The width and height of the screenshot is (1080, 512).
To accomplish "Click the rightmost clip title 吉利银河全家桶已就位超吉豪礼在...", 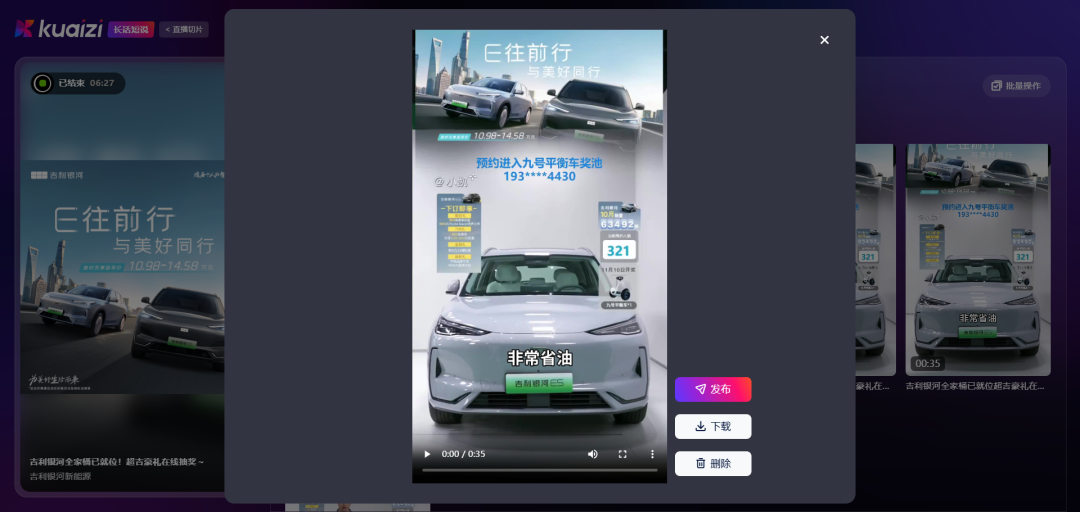I will click(x=976, y=386).
